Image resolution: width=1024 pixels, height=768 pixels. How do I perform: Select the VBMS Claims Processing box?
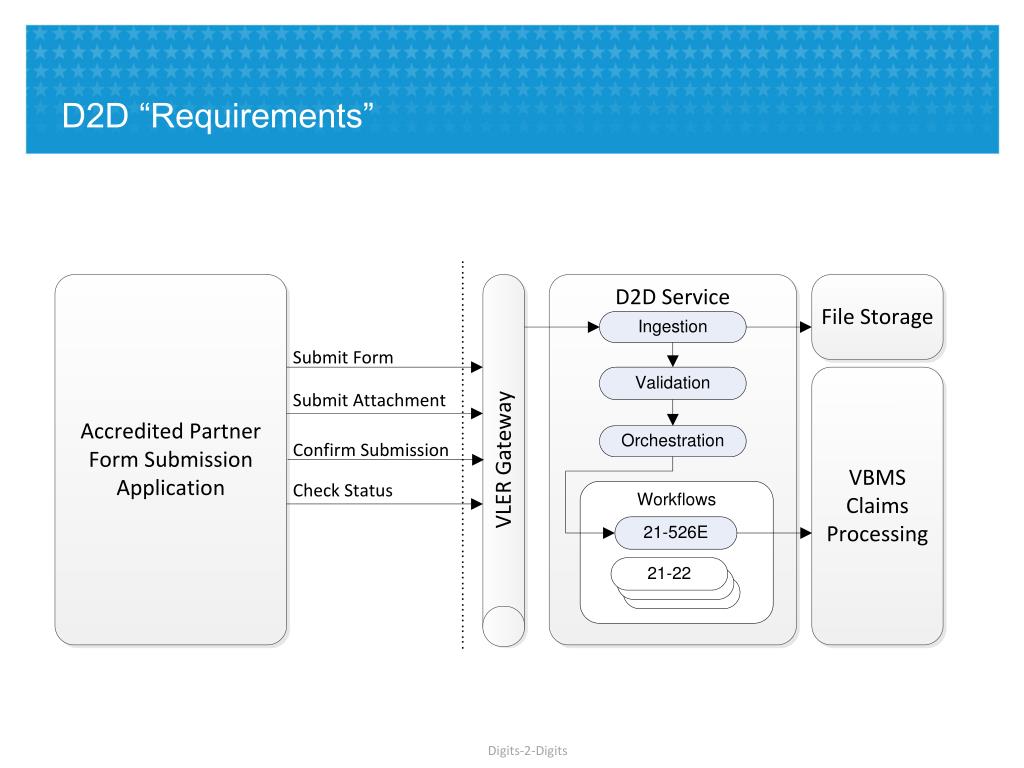coord(877,506)
